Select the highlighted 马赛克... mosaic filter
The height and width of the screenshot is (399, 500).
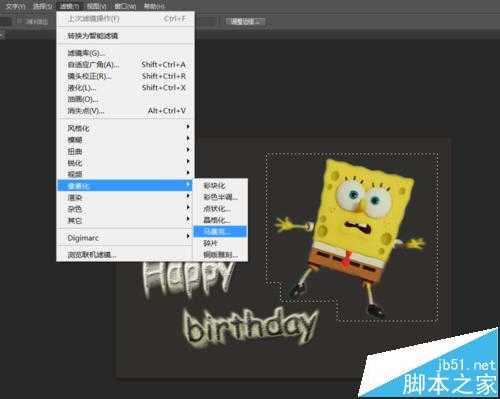[220, 232]
